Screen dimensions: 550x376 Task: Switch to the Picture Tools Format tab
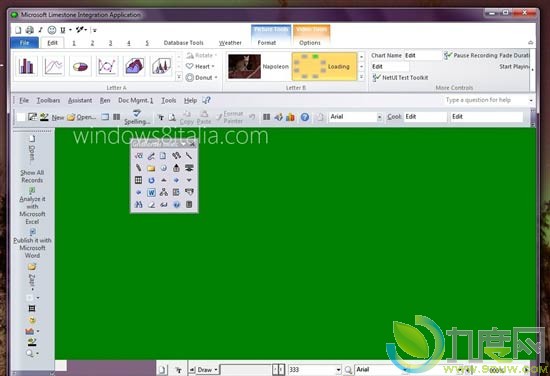(267, 42)
